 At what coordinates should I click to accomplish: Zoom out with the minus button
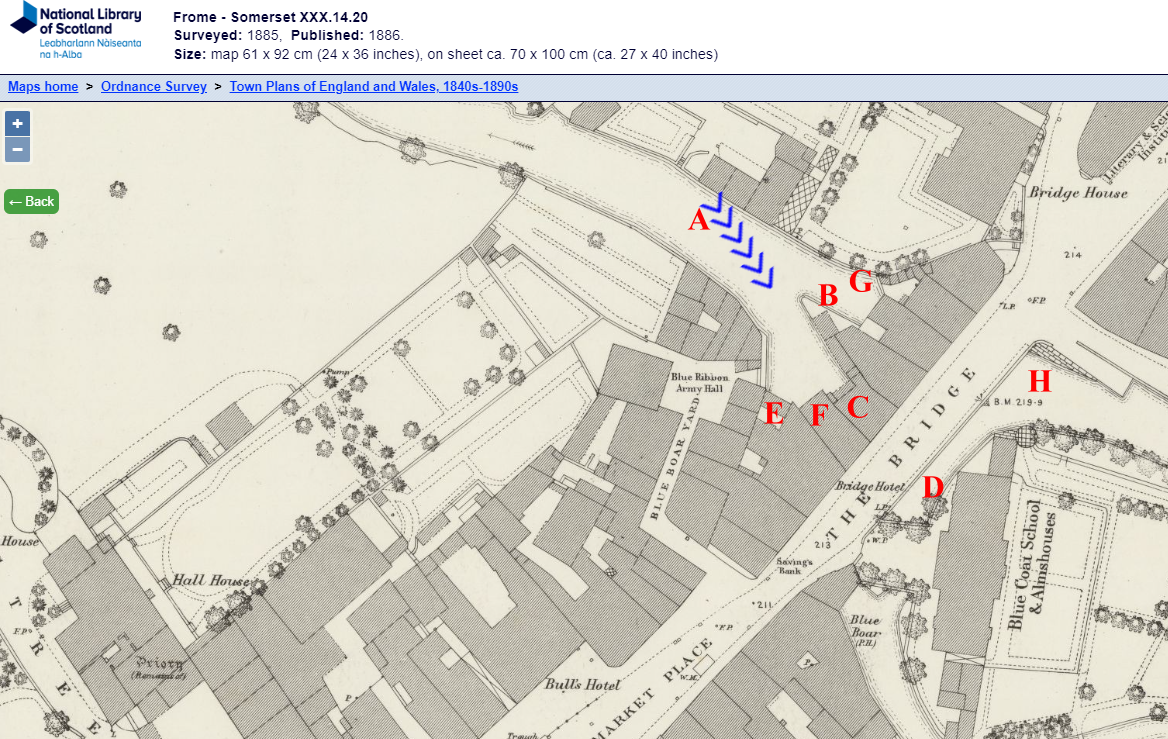[x=17, y=150]
